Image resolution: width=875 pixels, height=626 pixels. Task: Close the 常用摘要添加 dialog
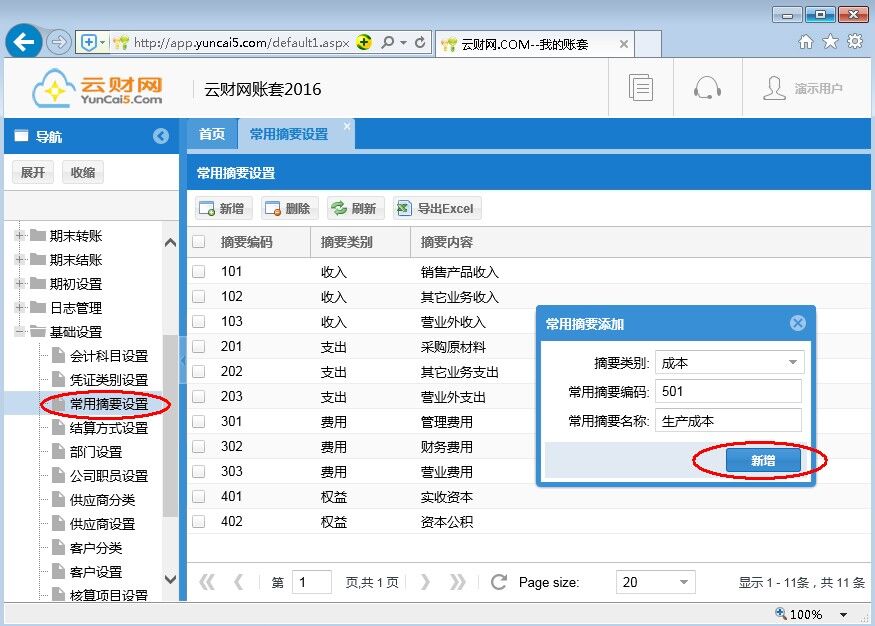click(797, 323)
